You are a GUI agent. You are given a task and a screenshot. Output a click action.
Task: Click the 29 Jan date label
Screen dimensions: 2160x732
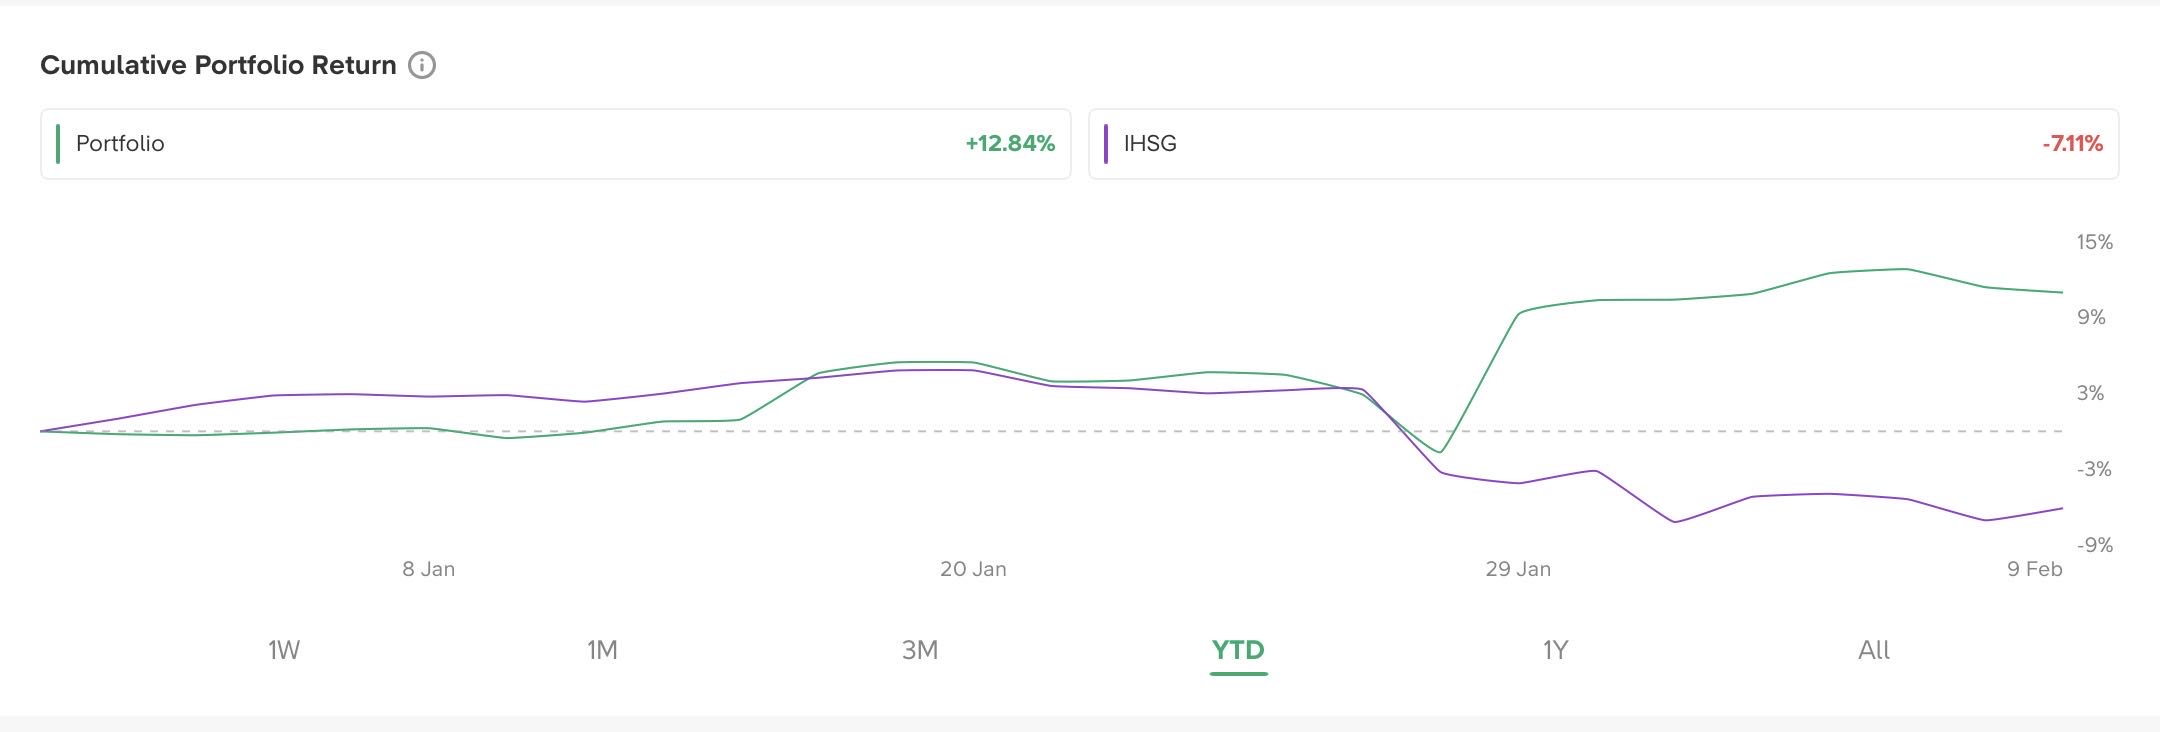point(1518,569)
